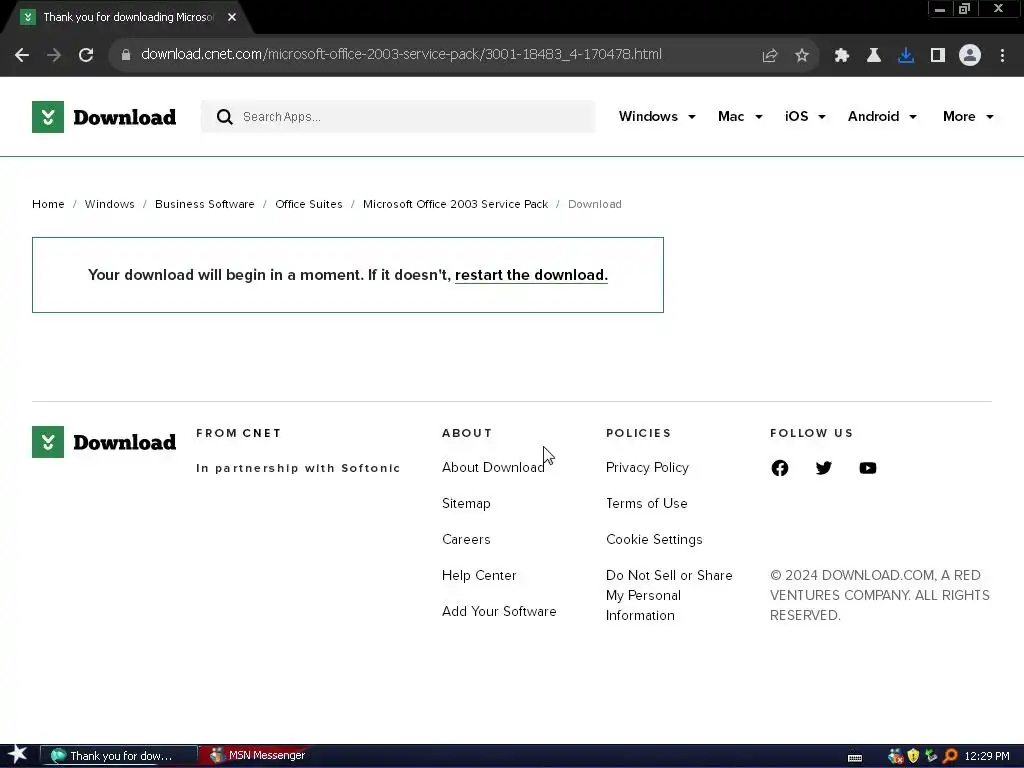Close the Thank you for downloading tab
Viewport: 1024px width, 768px height.
coord(232,17)
